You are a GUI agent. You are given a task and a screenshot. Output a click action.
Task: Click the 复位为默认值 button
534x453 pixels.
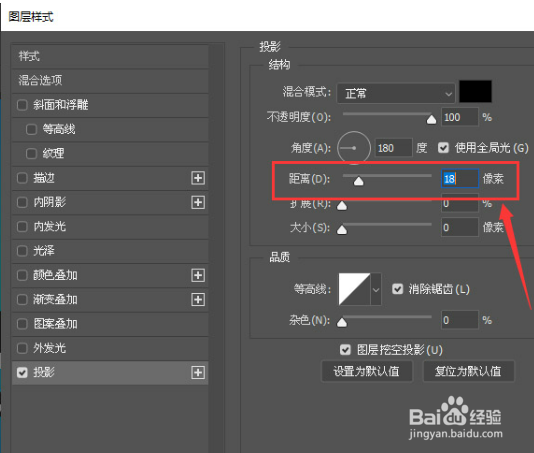[x=468, y=371]
